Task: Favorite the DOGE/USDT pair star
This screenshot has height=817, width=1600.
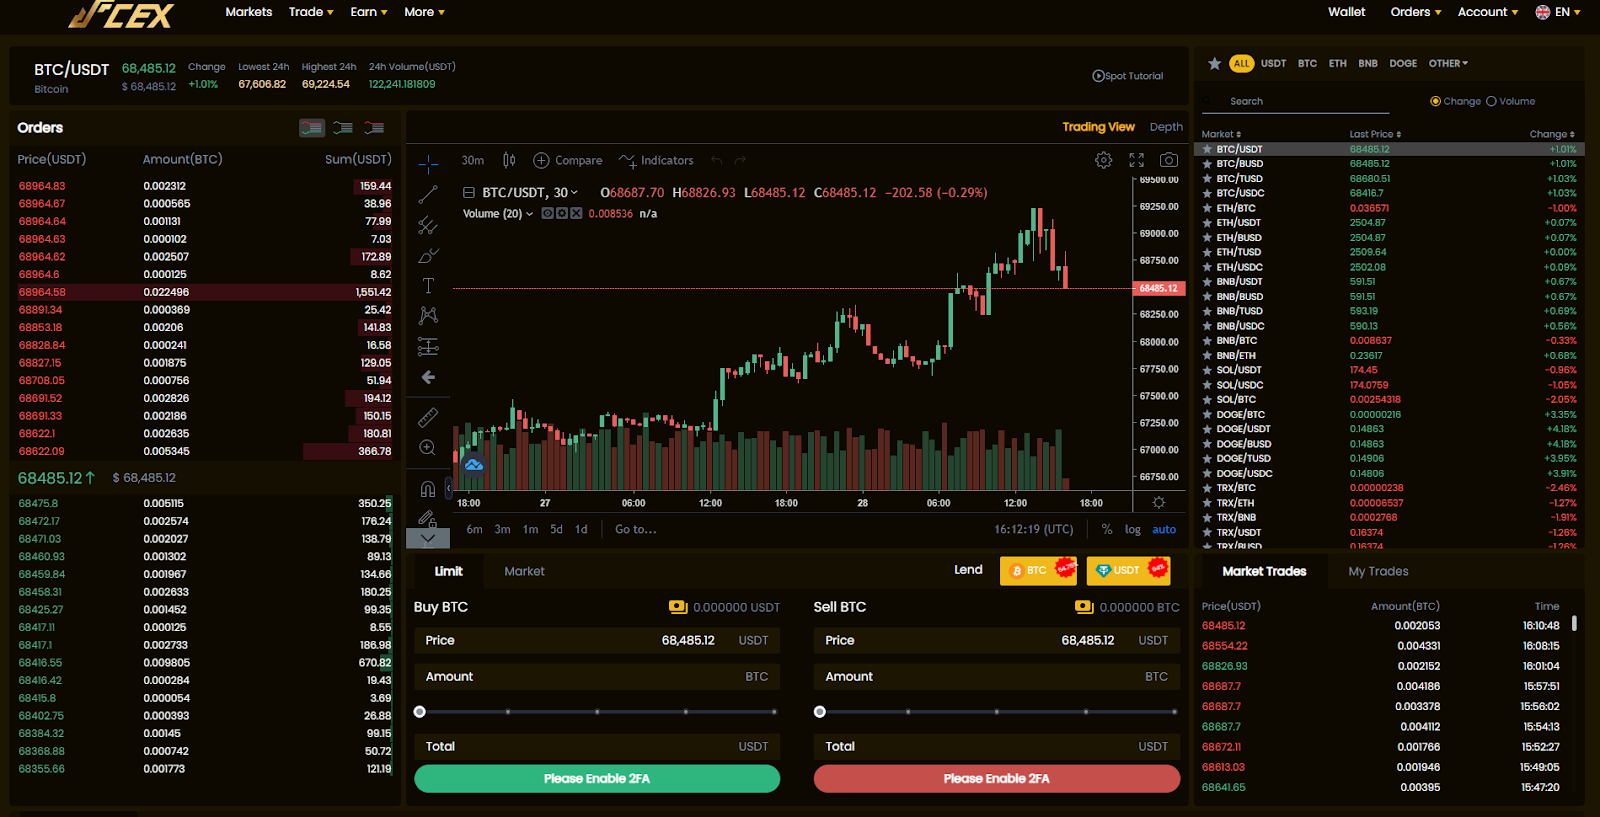Action: [1207, 429]
